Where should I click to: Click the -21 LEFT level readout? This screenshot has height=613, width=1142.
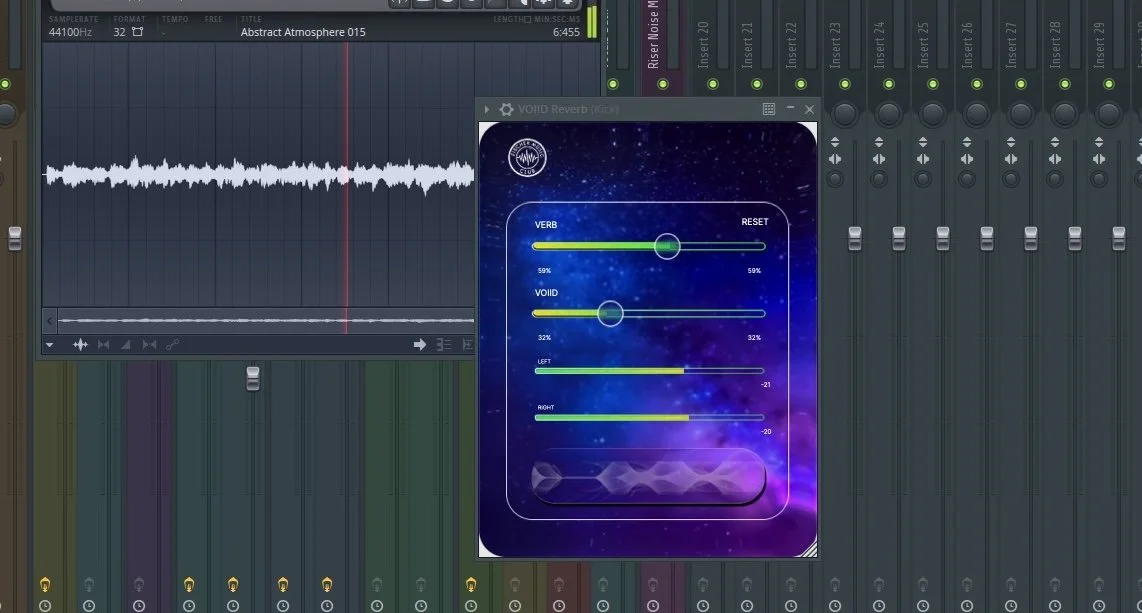[765, 384]
